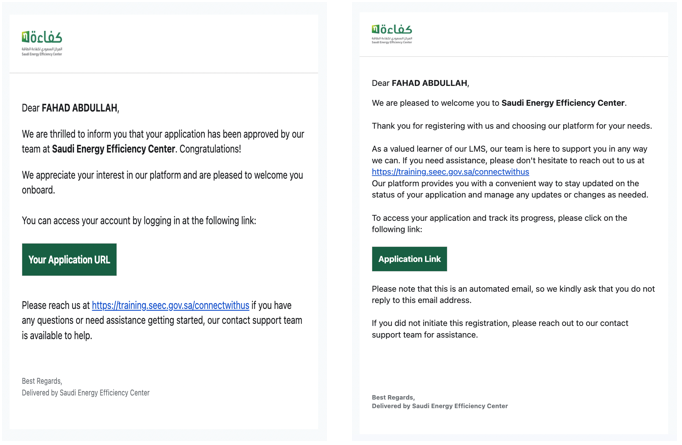Click 'our contact support team is available' text
Image resolution: width=682 pixels, height=445 pixels.
(x=162, y=328)
